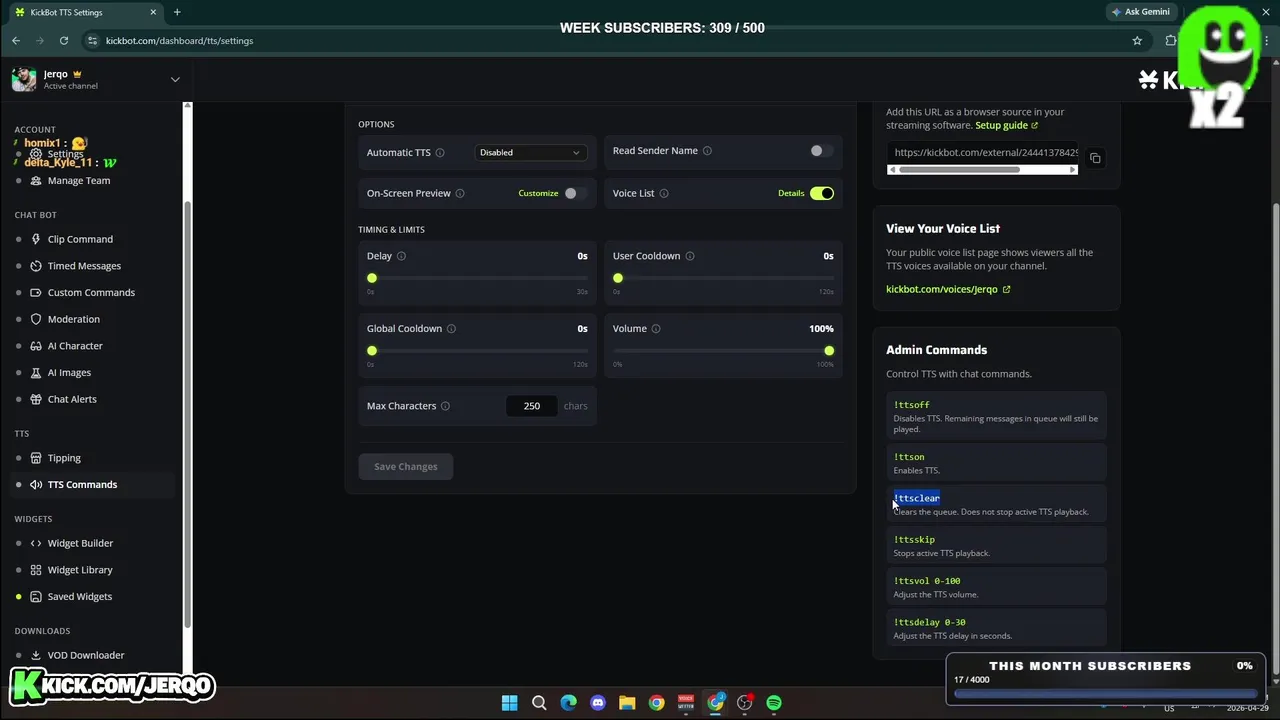This screenshot has width=1280, height=720.
Task: Click the !ttsoff command text
Action: point(912,405)
